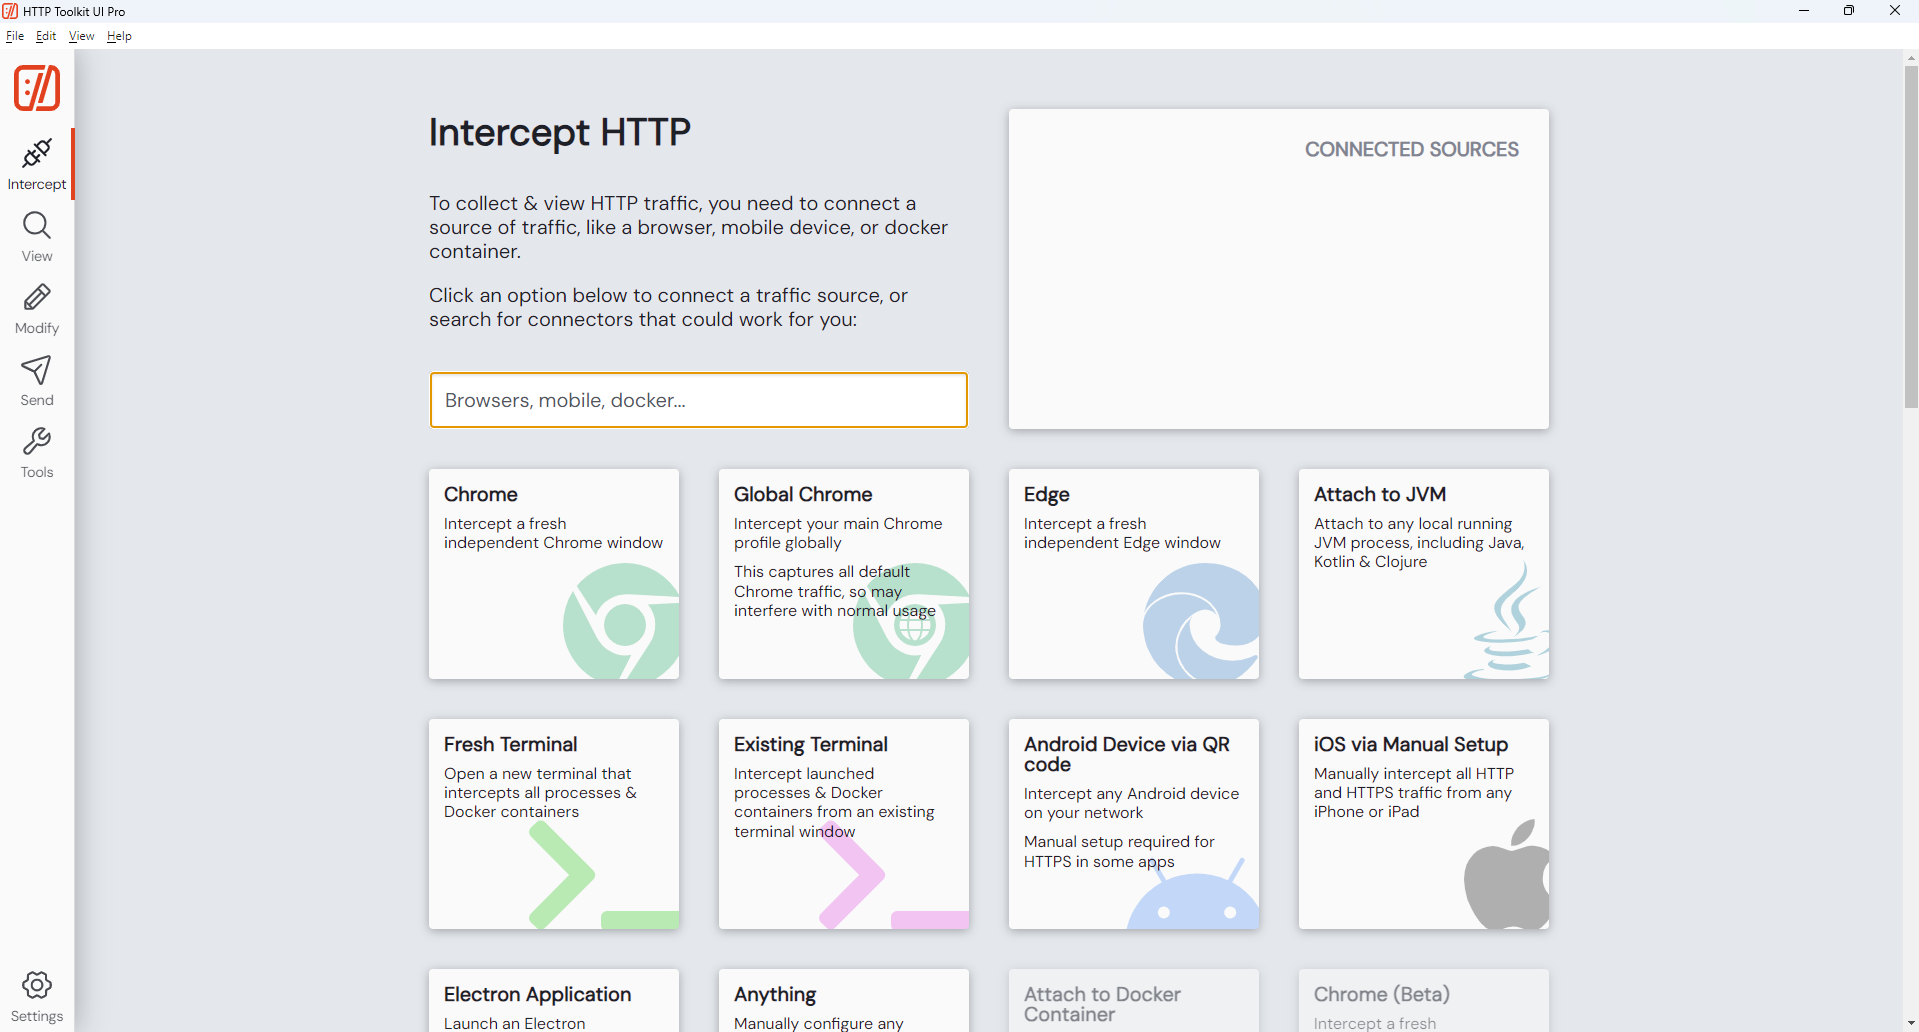Click the Android robot icon
The width and height of the screenshot is (1919, 1032).
[1193, 893]
